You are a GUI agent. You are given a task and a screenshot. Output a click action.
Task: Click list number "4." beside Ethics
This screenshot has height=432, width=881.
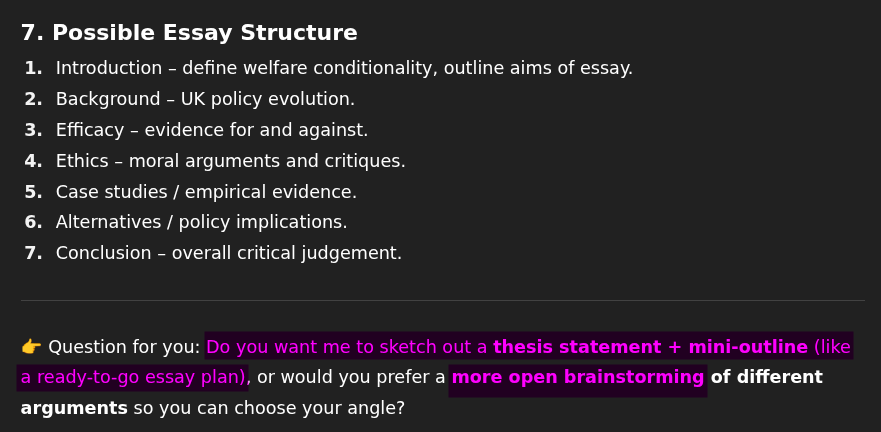coord(33,162)
